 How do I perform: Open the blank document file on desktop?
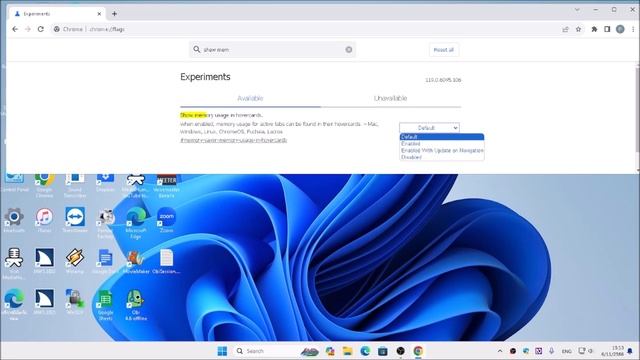(167, 261)
